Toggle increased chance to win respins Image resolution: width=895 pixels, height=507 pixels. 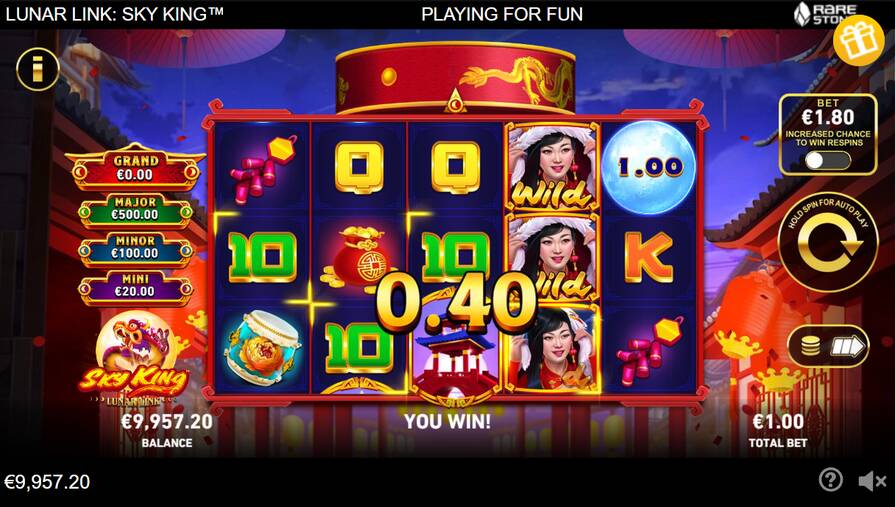tap(828, 160)
